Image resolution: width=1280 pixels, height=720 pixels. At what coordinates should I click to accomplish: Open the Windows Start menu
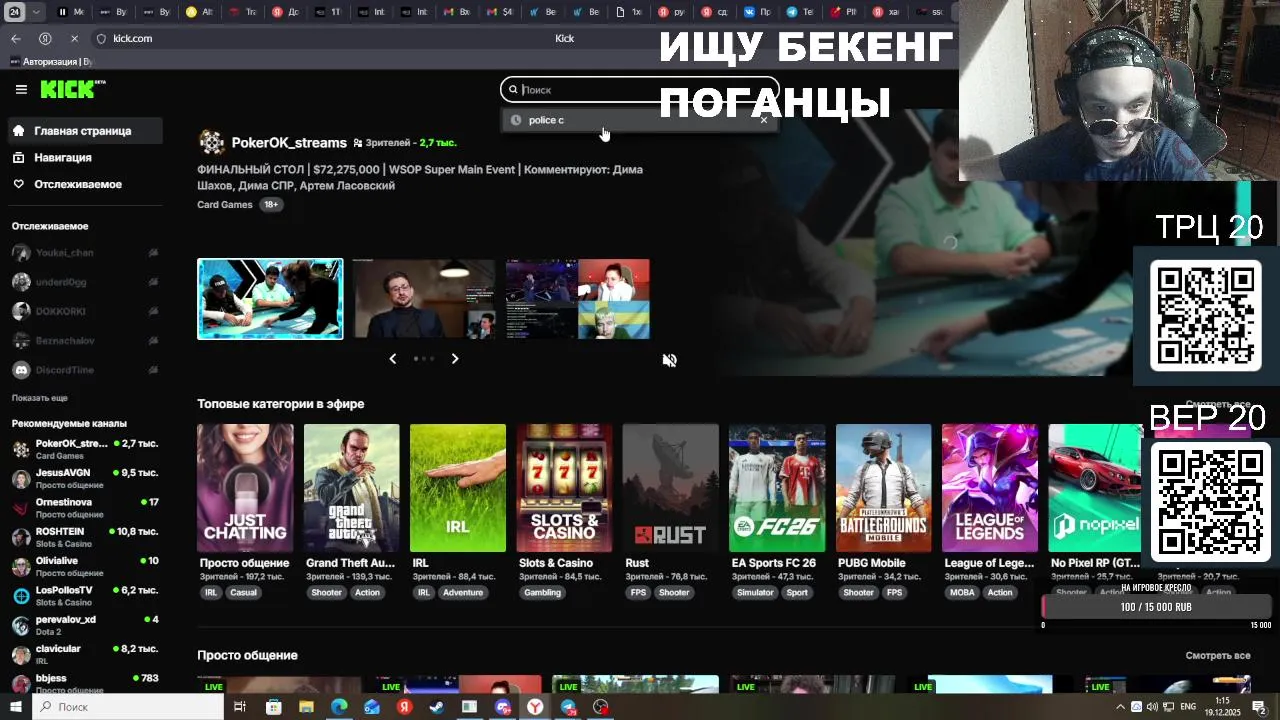tap(15, 707)
